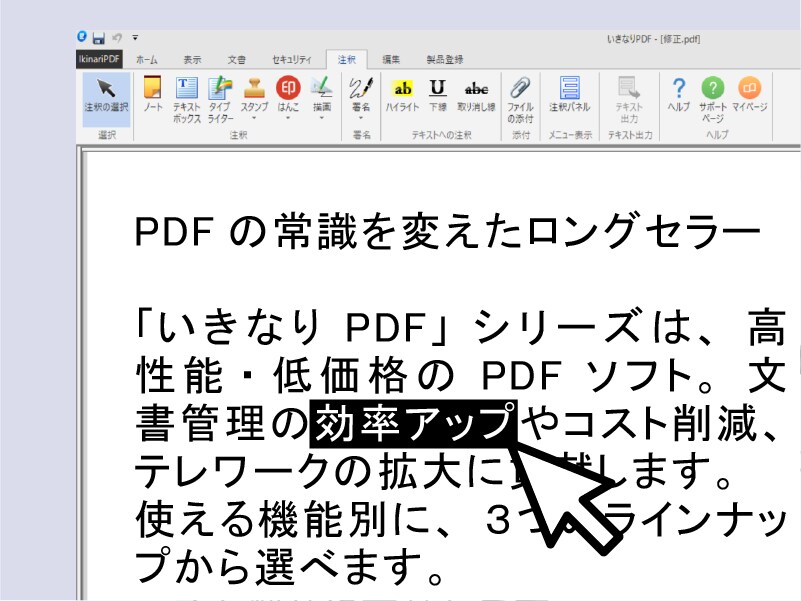This screenshot has height=601, width=801.
Task: Choose the テキストボックス tool
Action: click(x=186, y=100)
